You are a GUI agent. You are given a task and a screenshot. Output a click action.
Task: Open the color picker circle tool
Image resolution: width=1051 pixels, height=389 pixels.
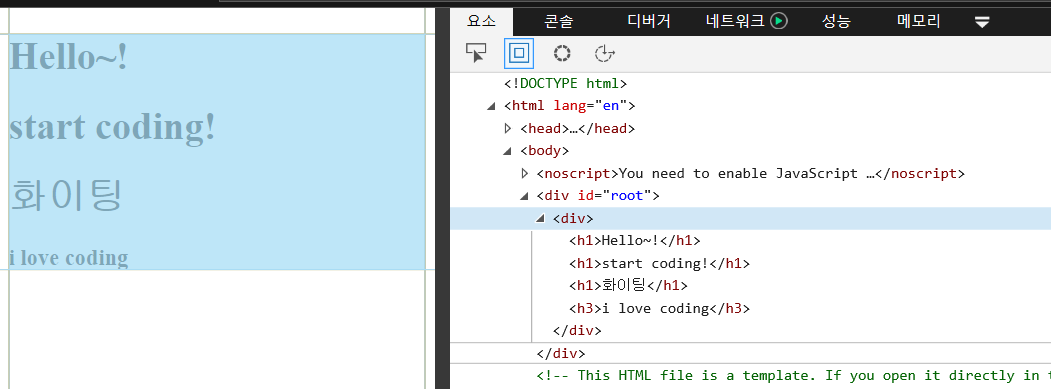[x=562, y=54]
